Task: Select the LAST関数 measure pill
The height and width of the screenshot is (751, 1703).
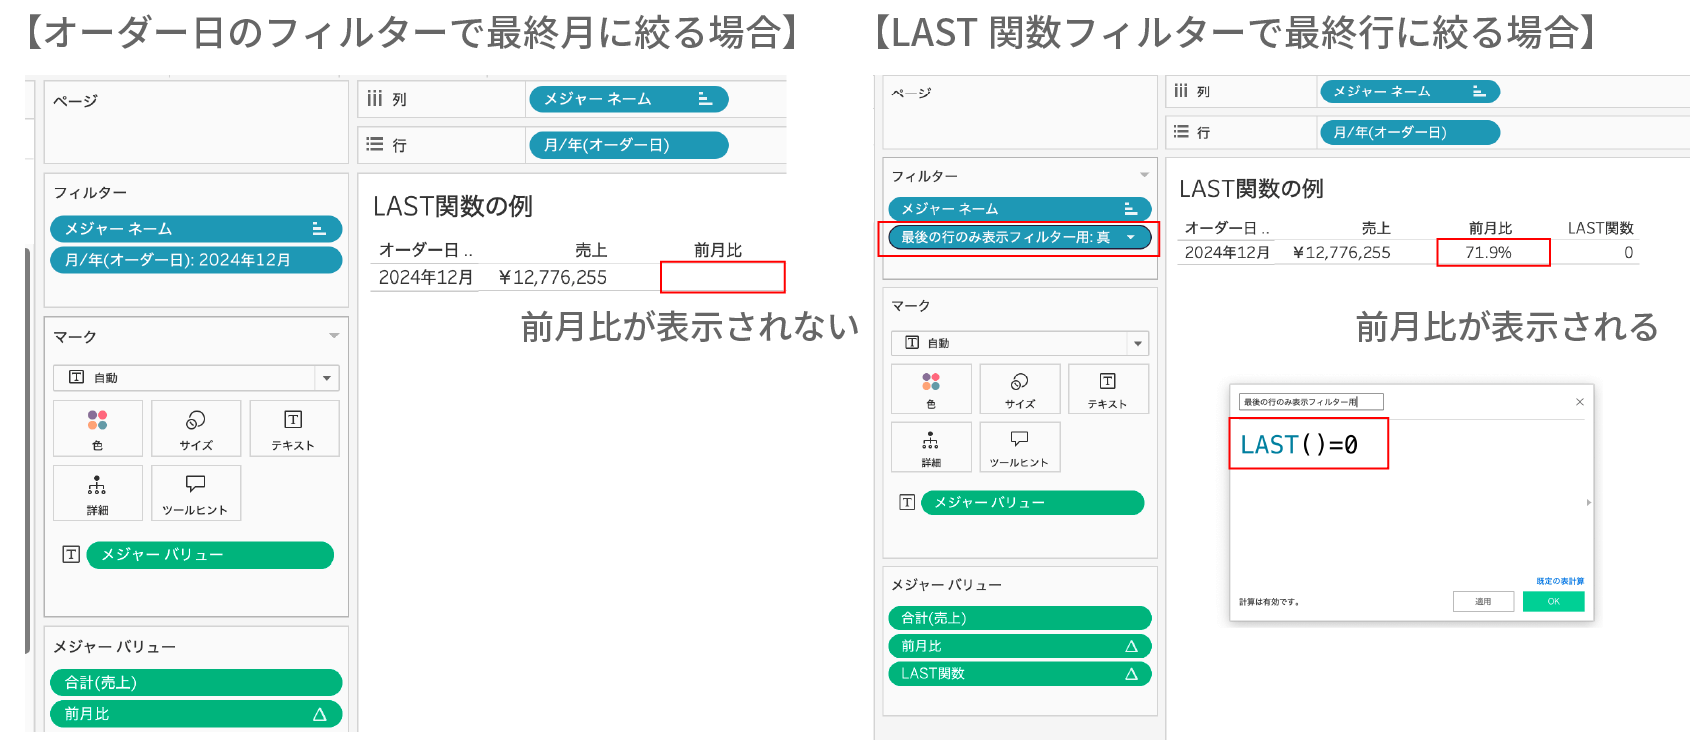Action: [1020, 674]
